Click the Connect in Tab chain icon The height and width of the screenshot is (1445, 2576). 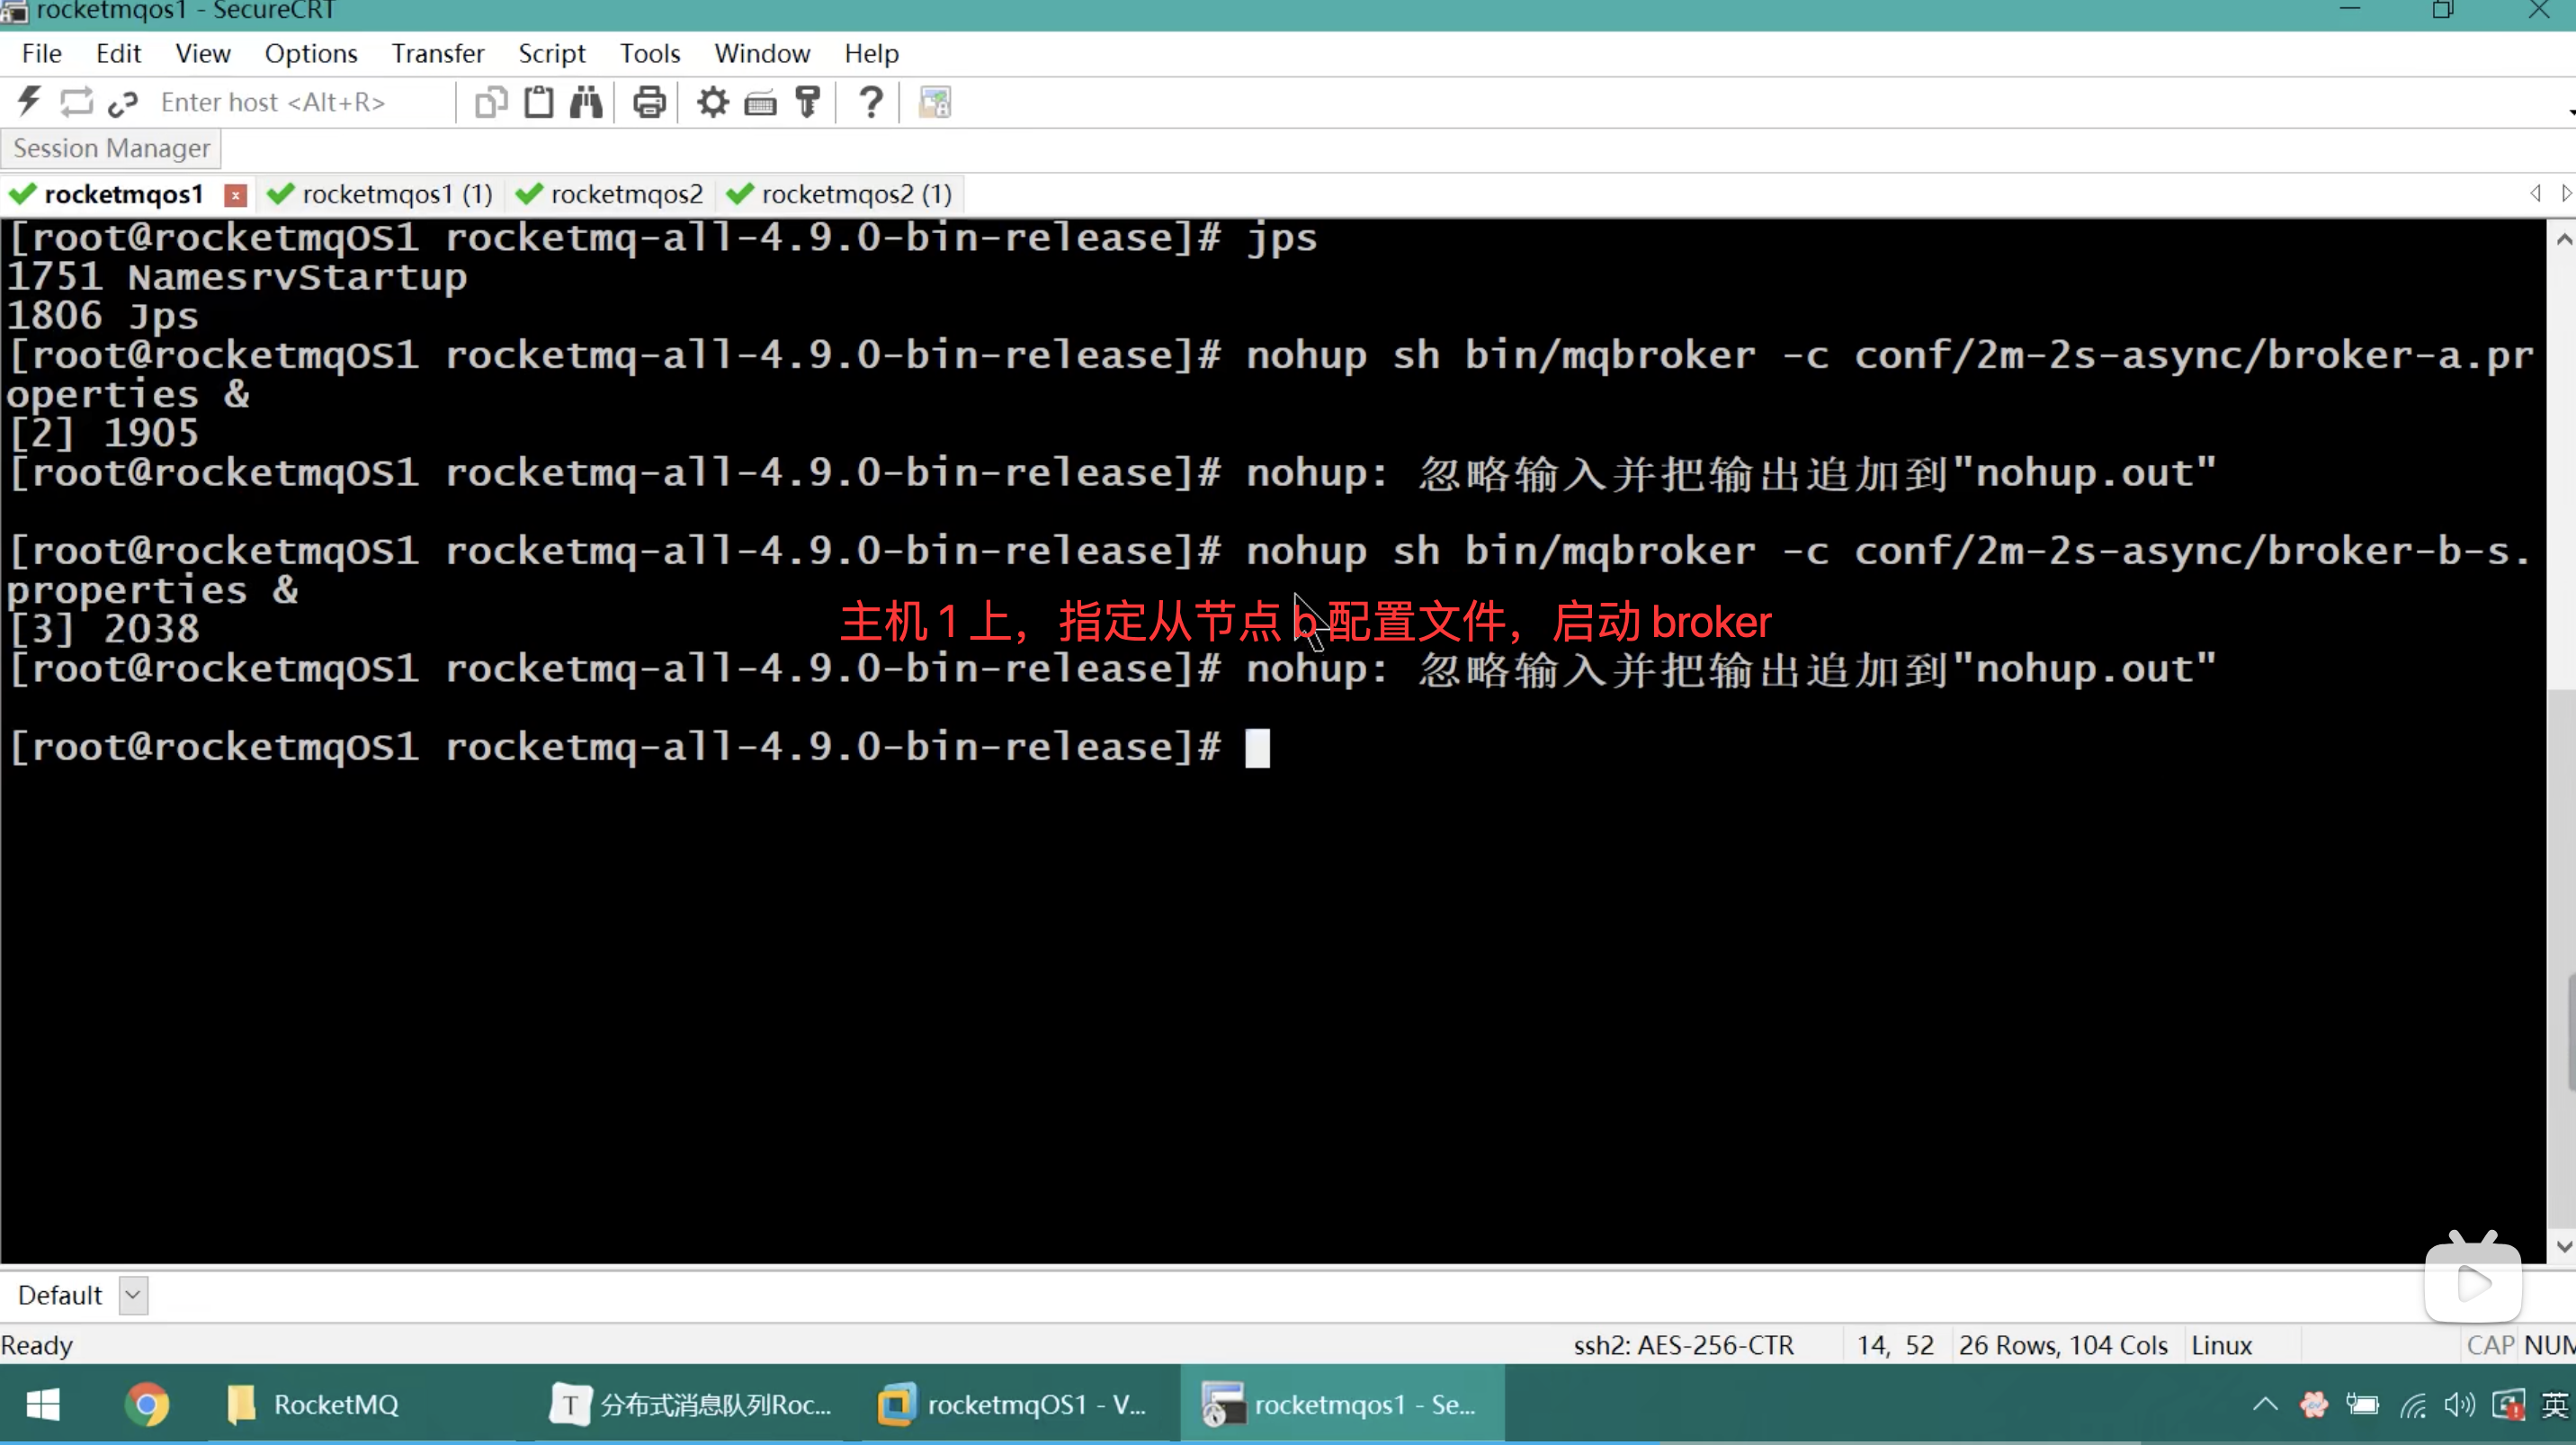[123, 102]
